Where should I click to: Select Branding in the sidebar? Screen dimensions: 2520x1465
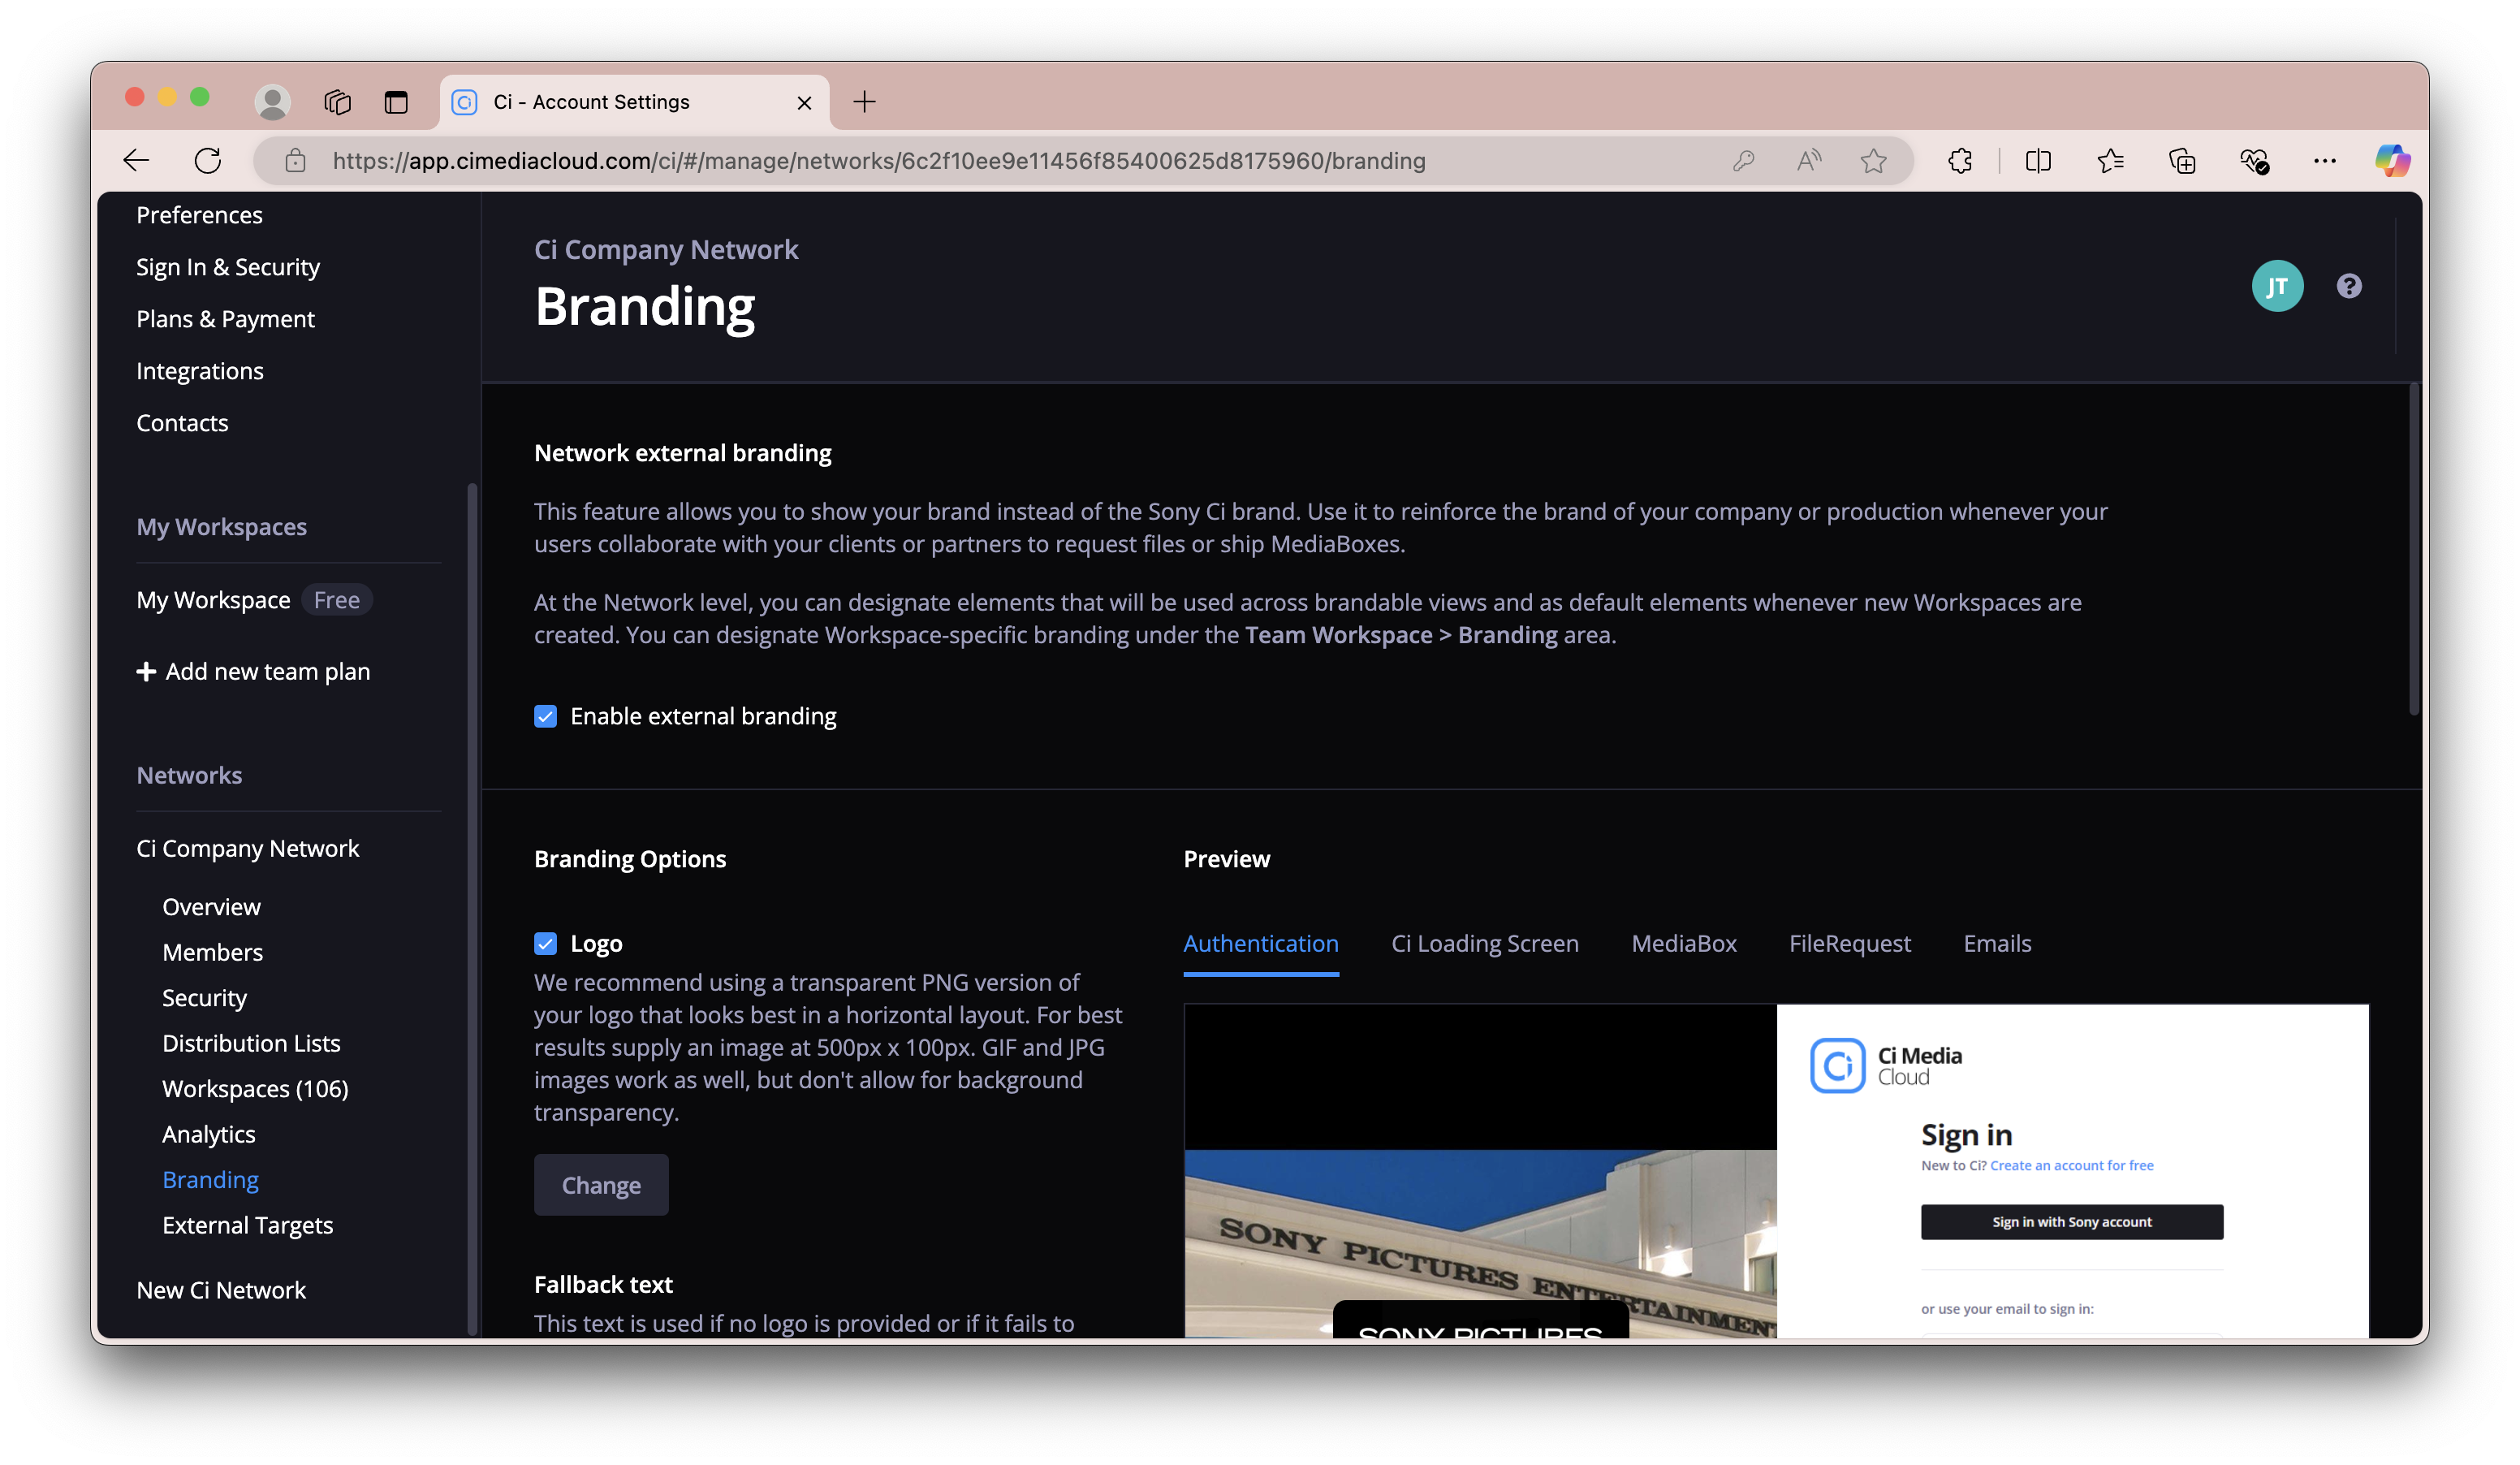click(210, 1180)
